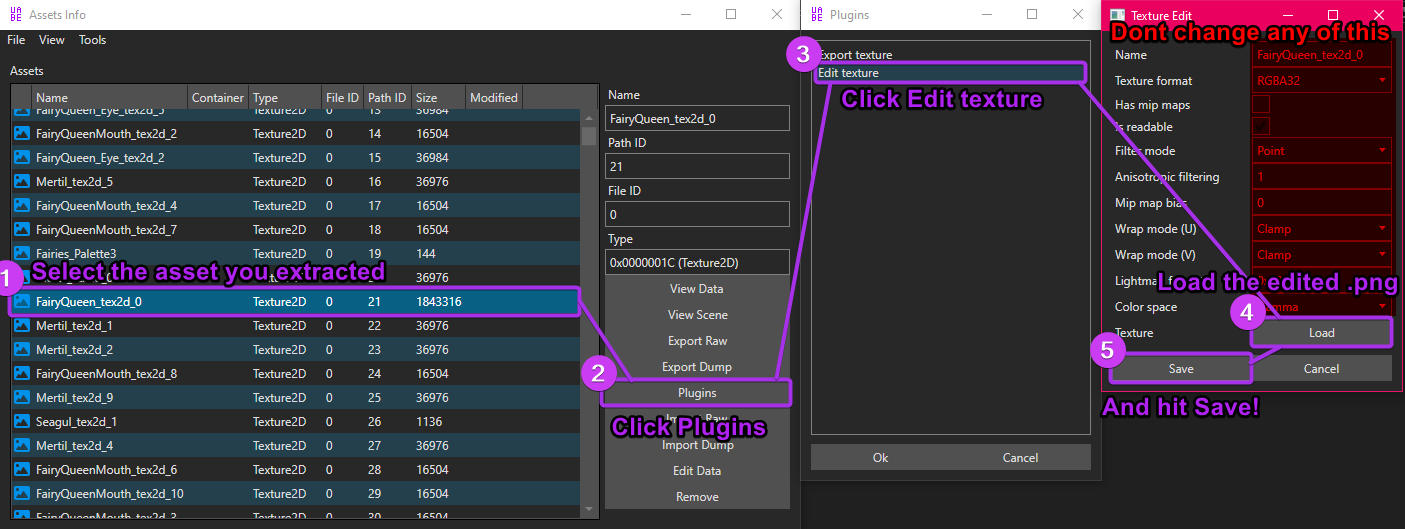Click texture icon of Mertil_tex2d_2 row
Image resolution: width=1405 pixels, height=529 pixels.
22,349
